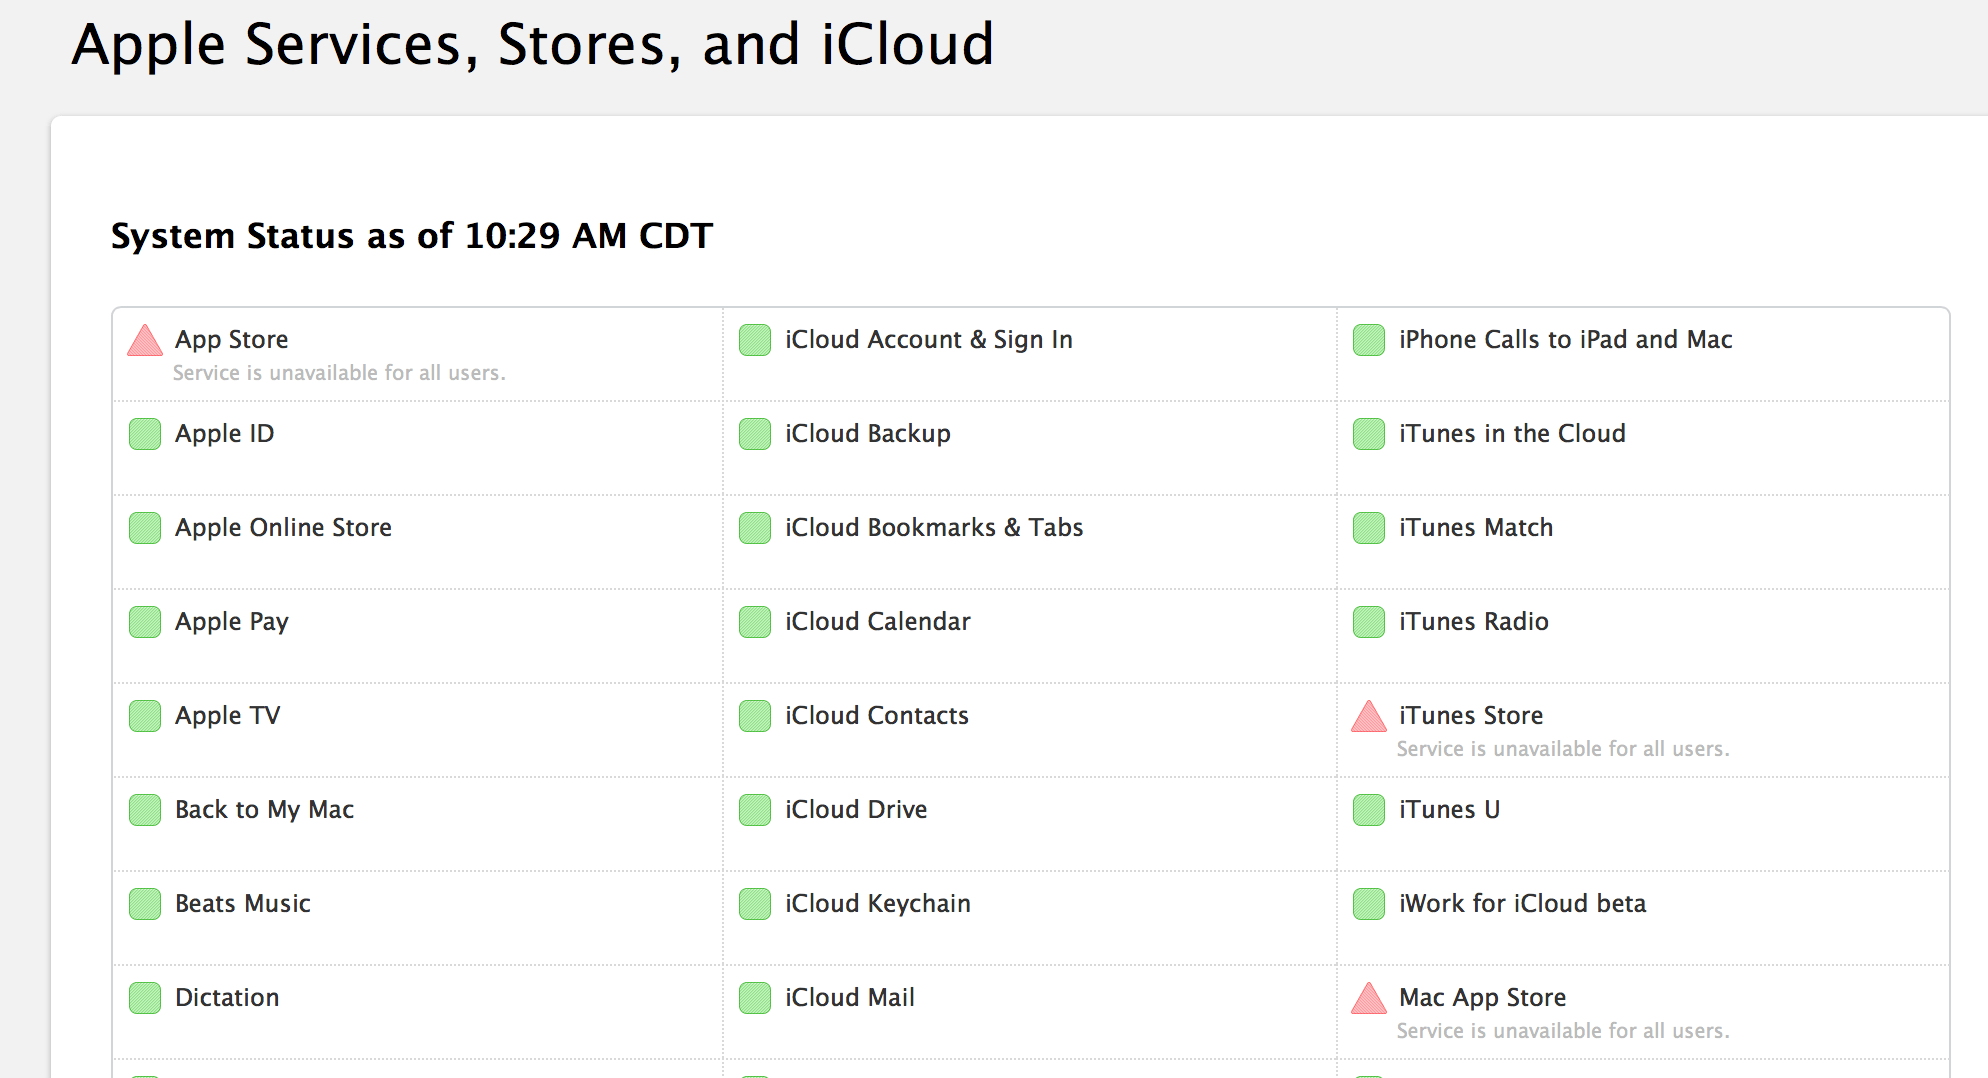Click the green status icon for Apple ID
Screen dimensions: 1988x1078
[x=145, y=434]
